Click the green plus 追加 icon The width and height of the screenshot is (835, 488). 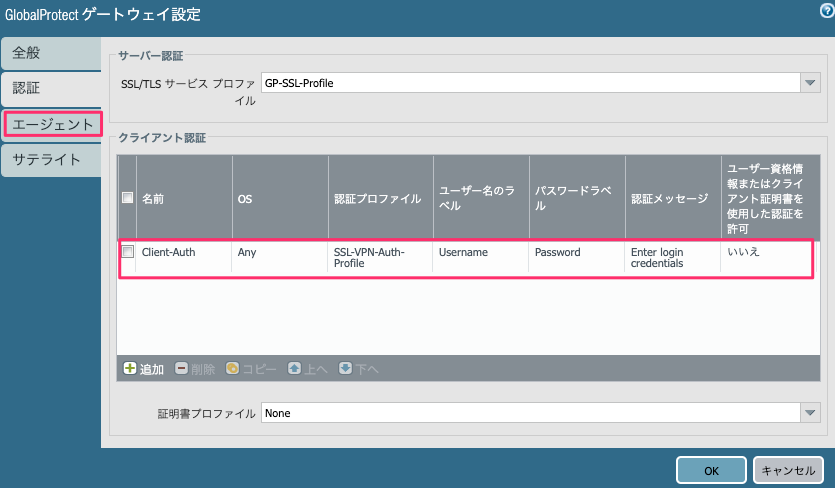130,368
